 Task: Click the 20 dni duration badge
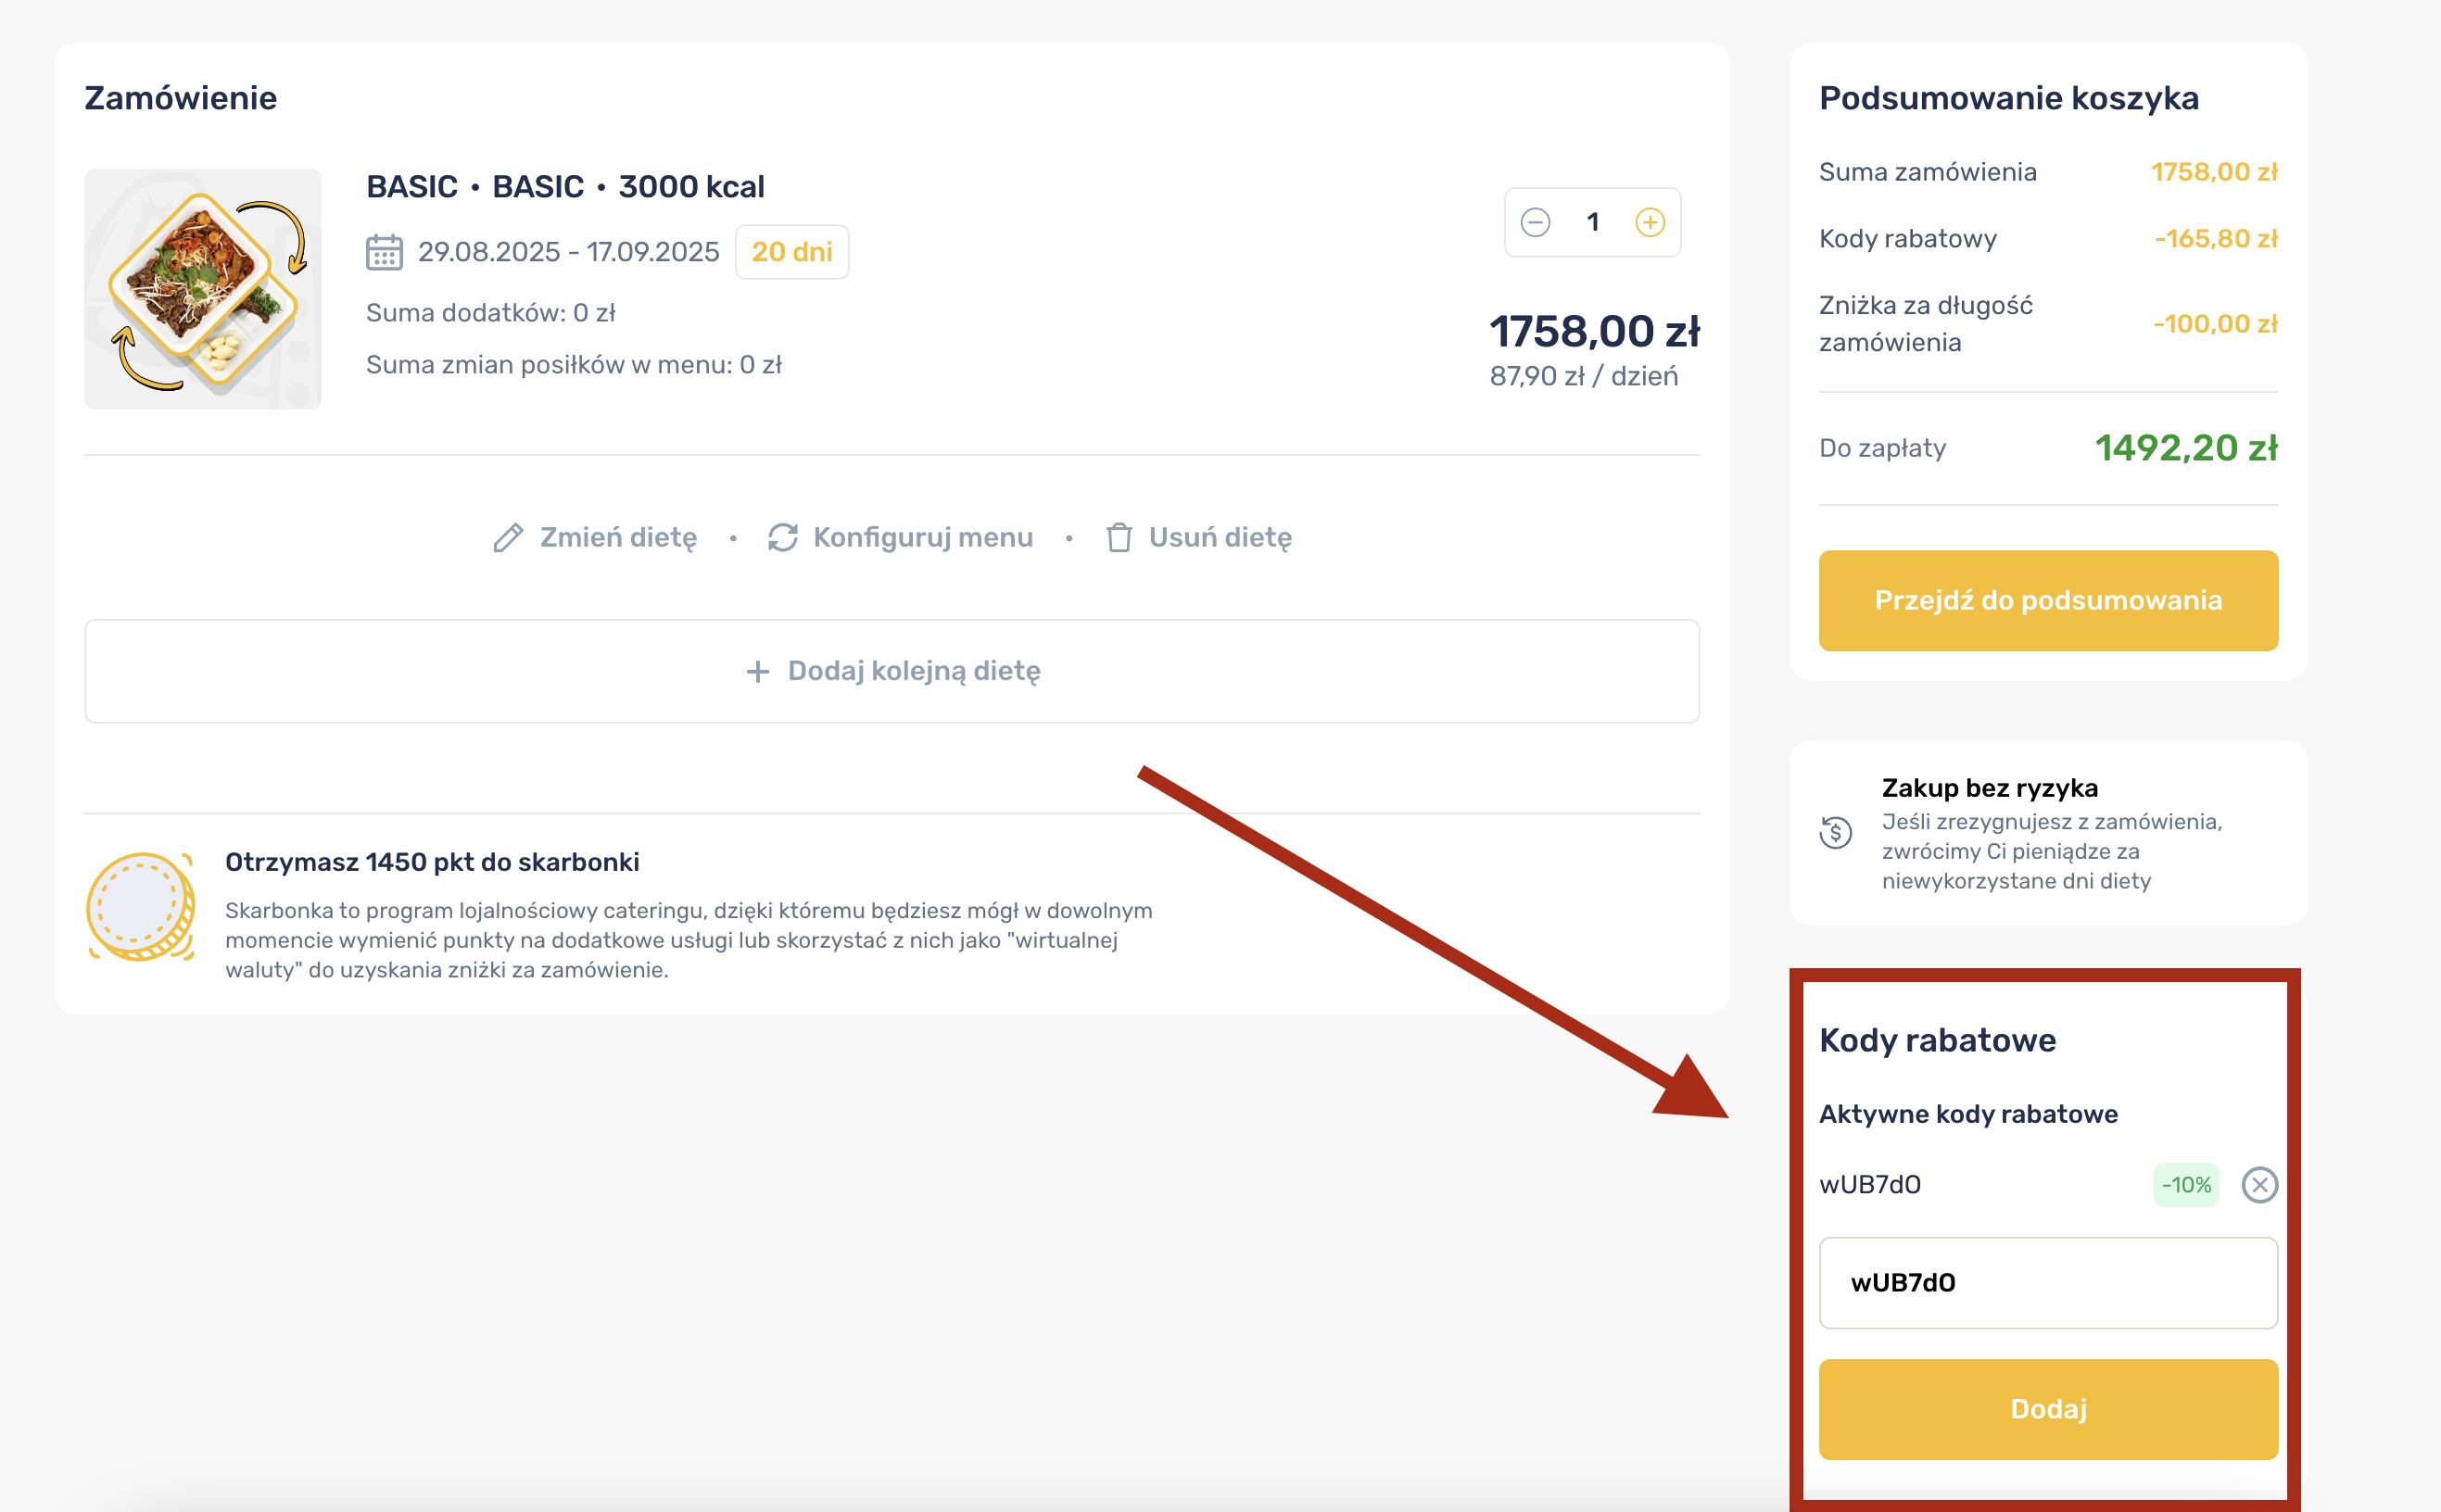(x=791, y=252)
